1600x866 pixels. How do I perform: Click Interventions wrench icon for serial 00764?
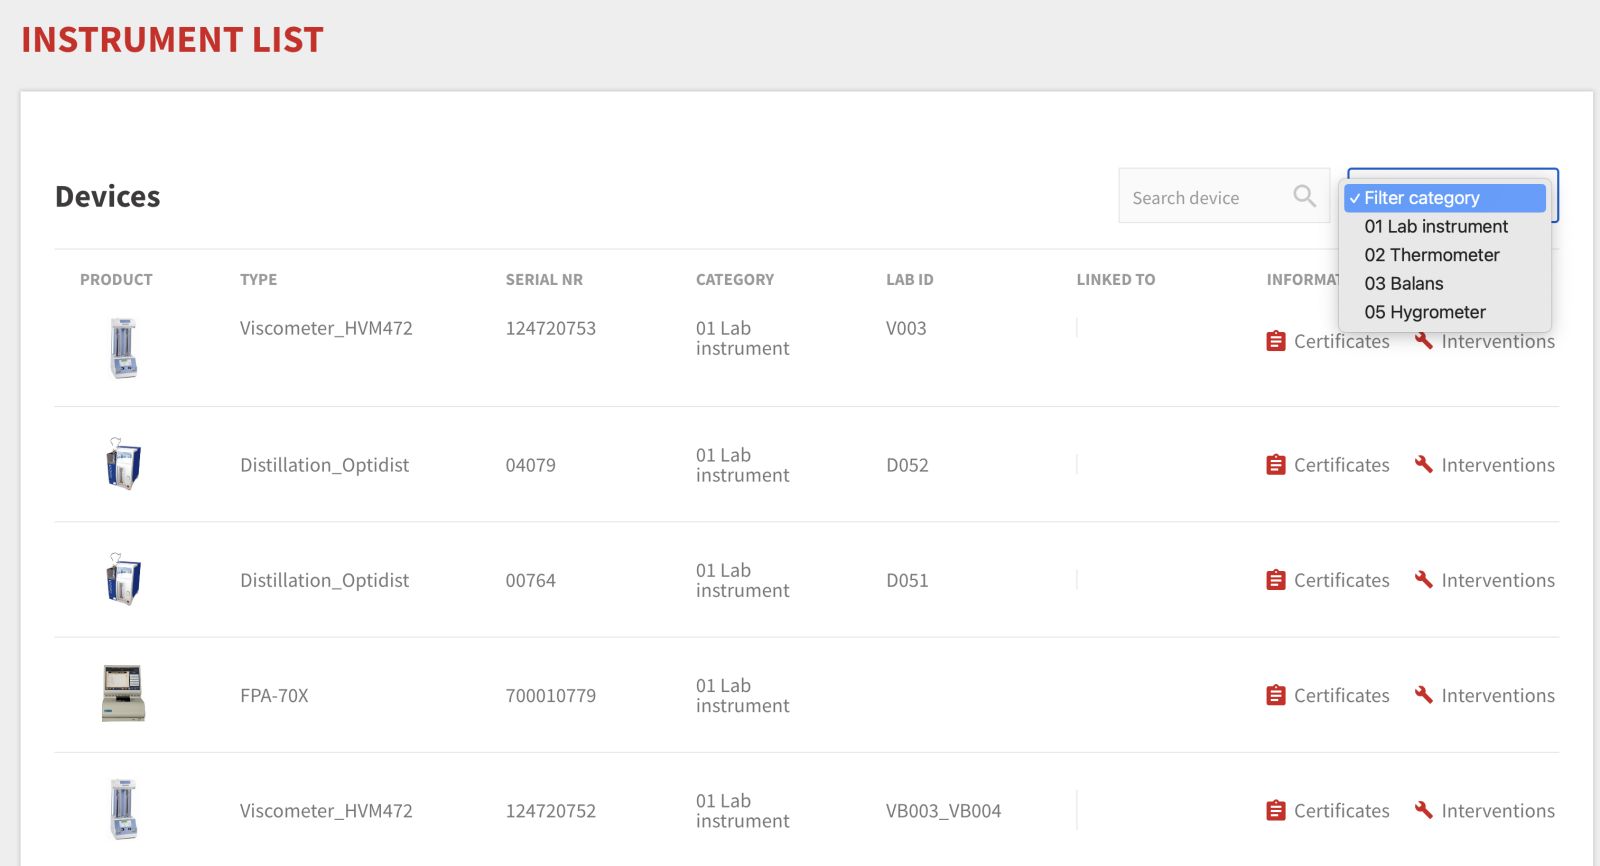pos(1424,579)
